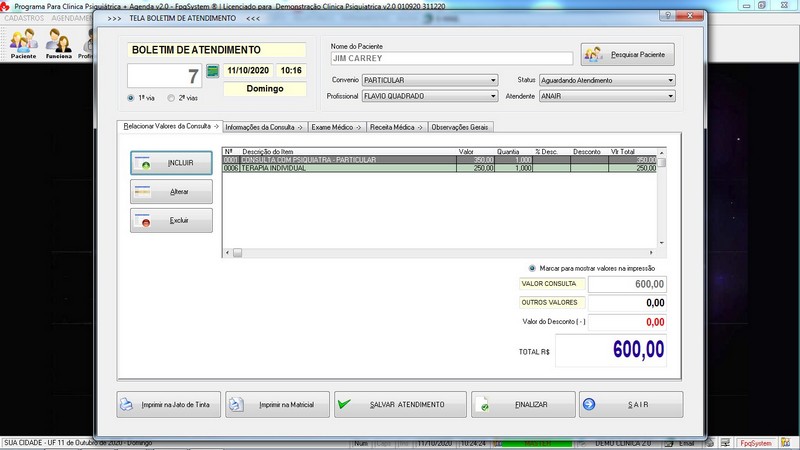The height and width of the screenshot is (450, 800).
Task: Click the FINALIZAR button
Action: tap(523, 404)
